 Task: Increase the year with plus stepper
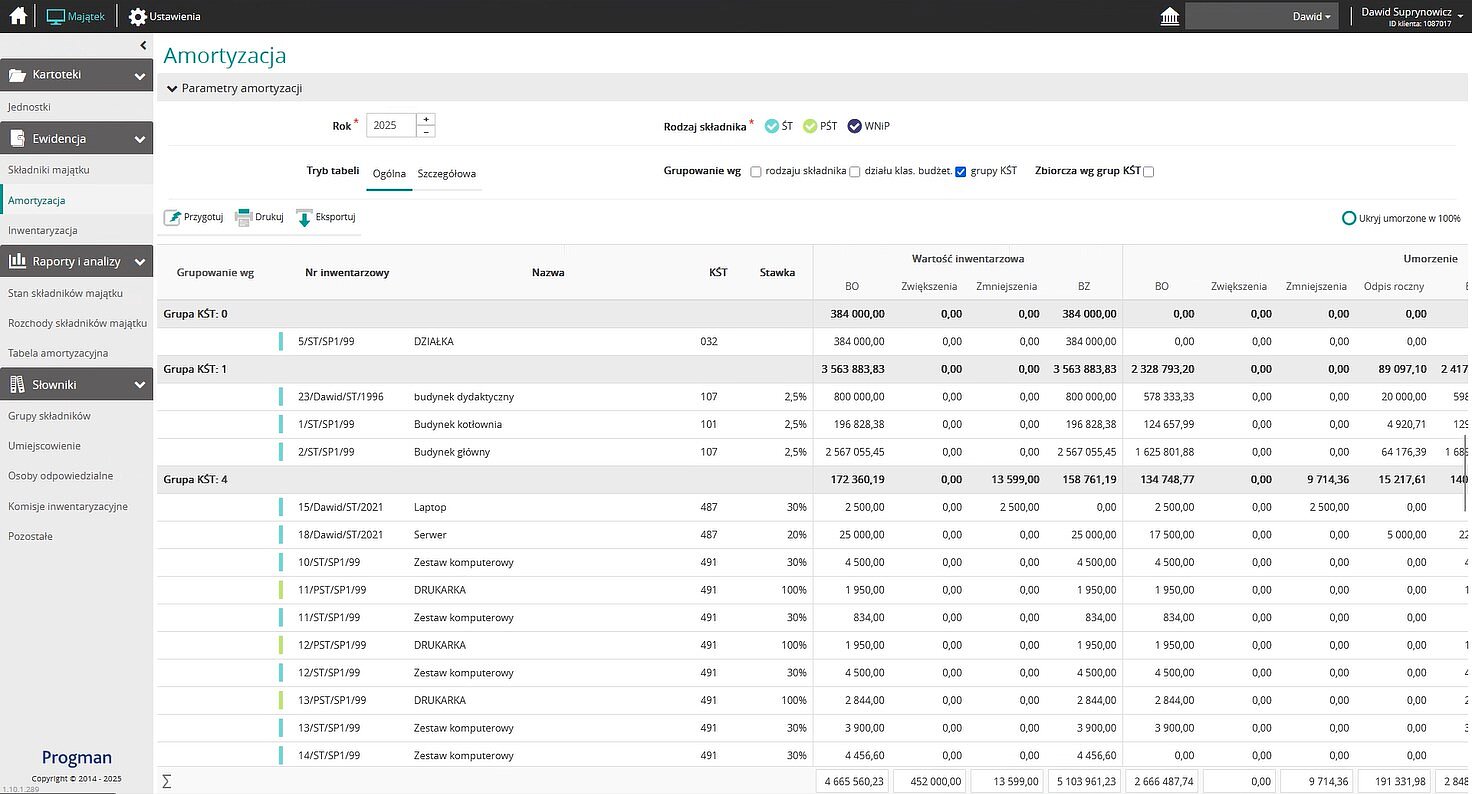pyautogui.click(x=426, y=119)
